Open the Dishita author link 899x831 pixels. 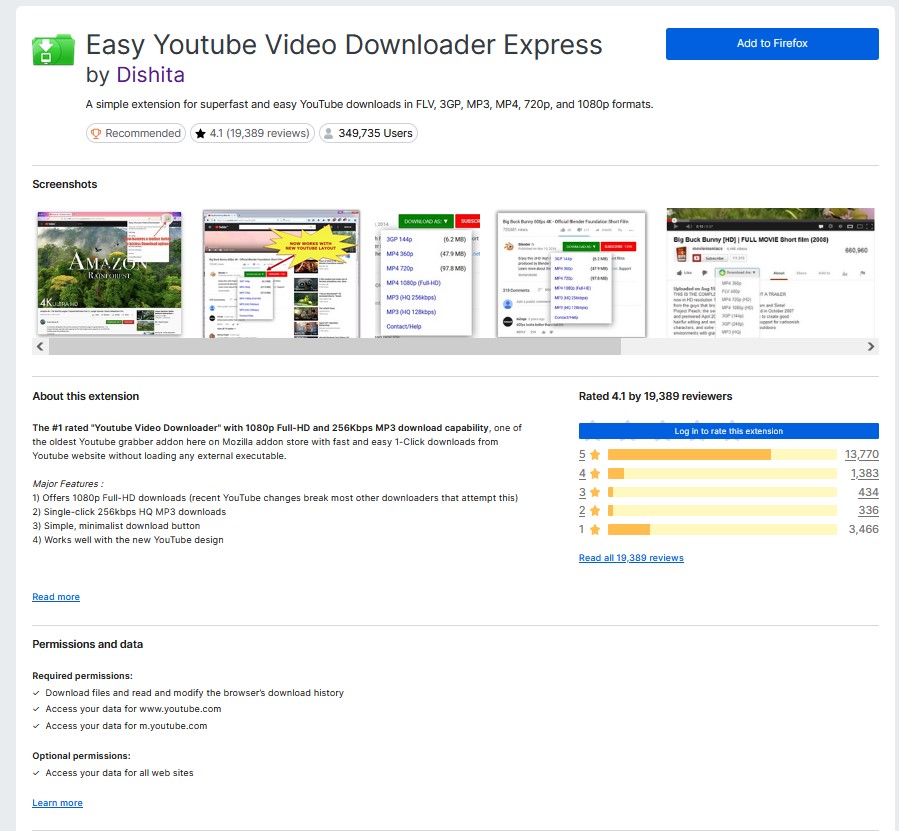(x=150, y=75)
